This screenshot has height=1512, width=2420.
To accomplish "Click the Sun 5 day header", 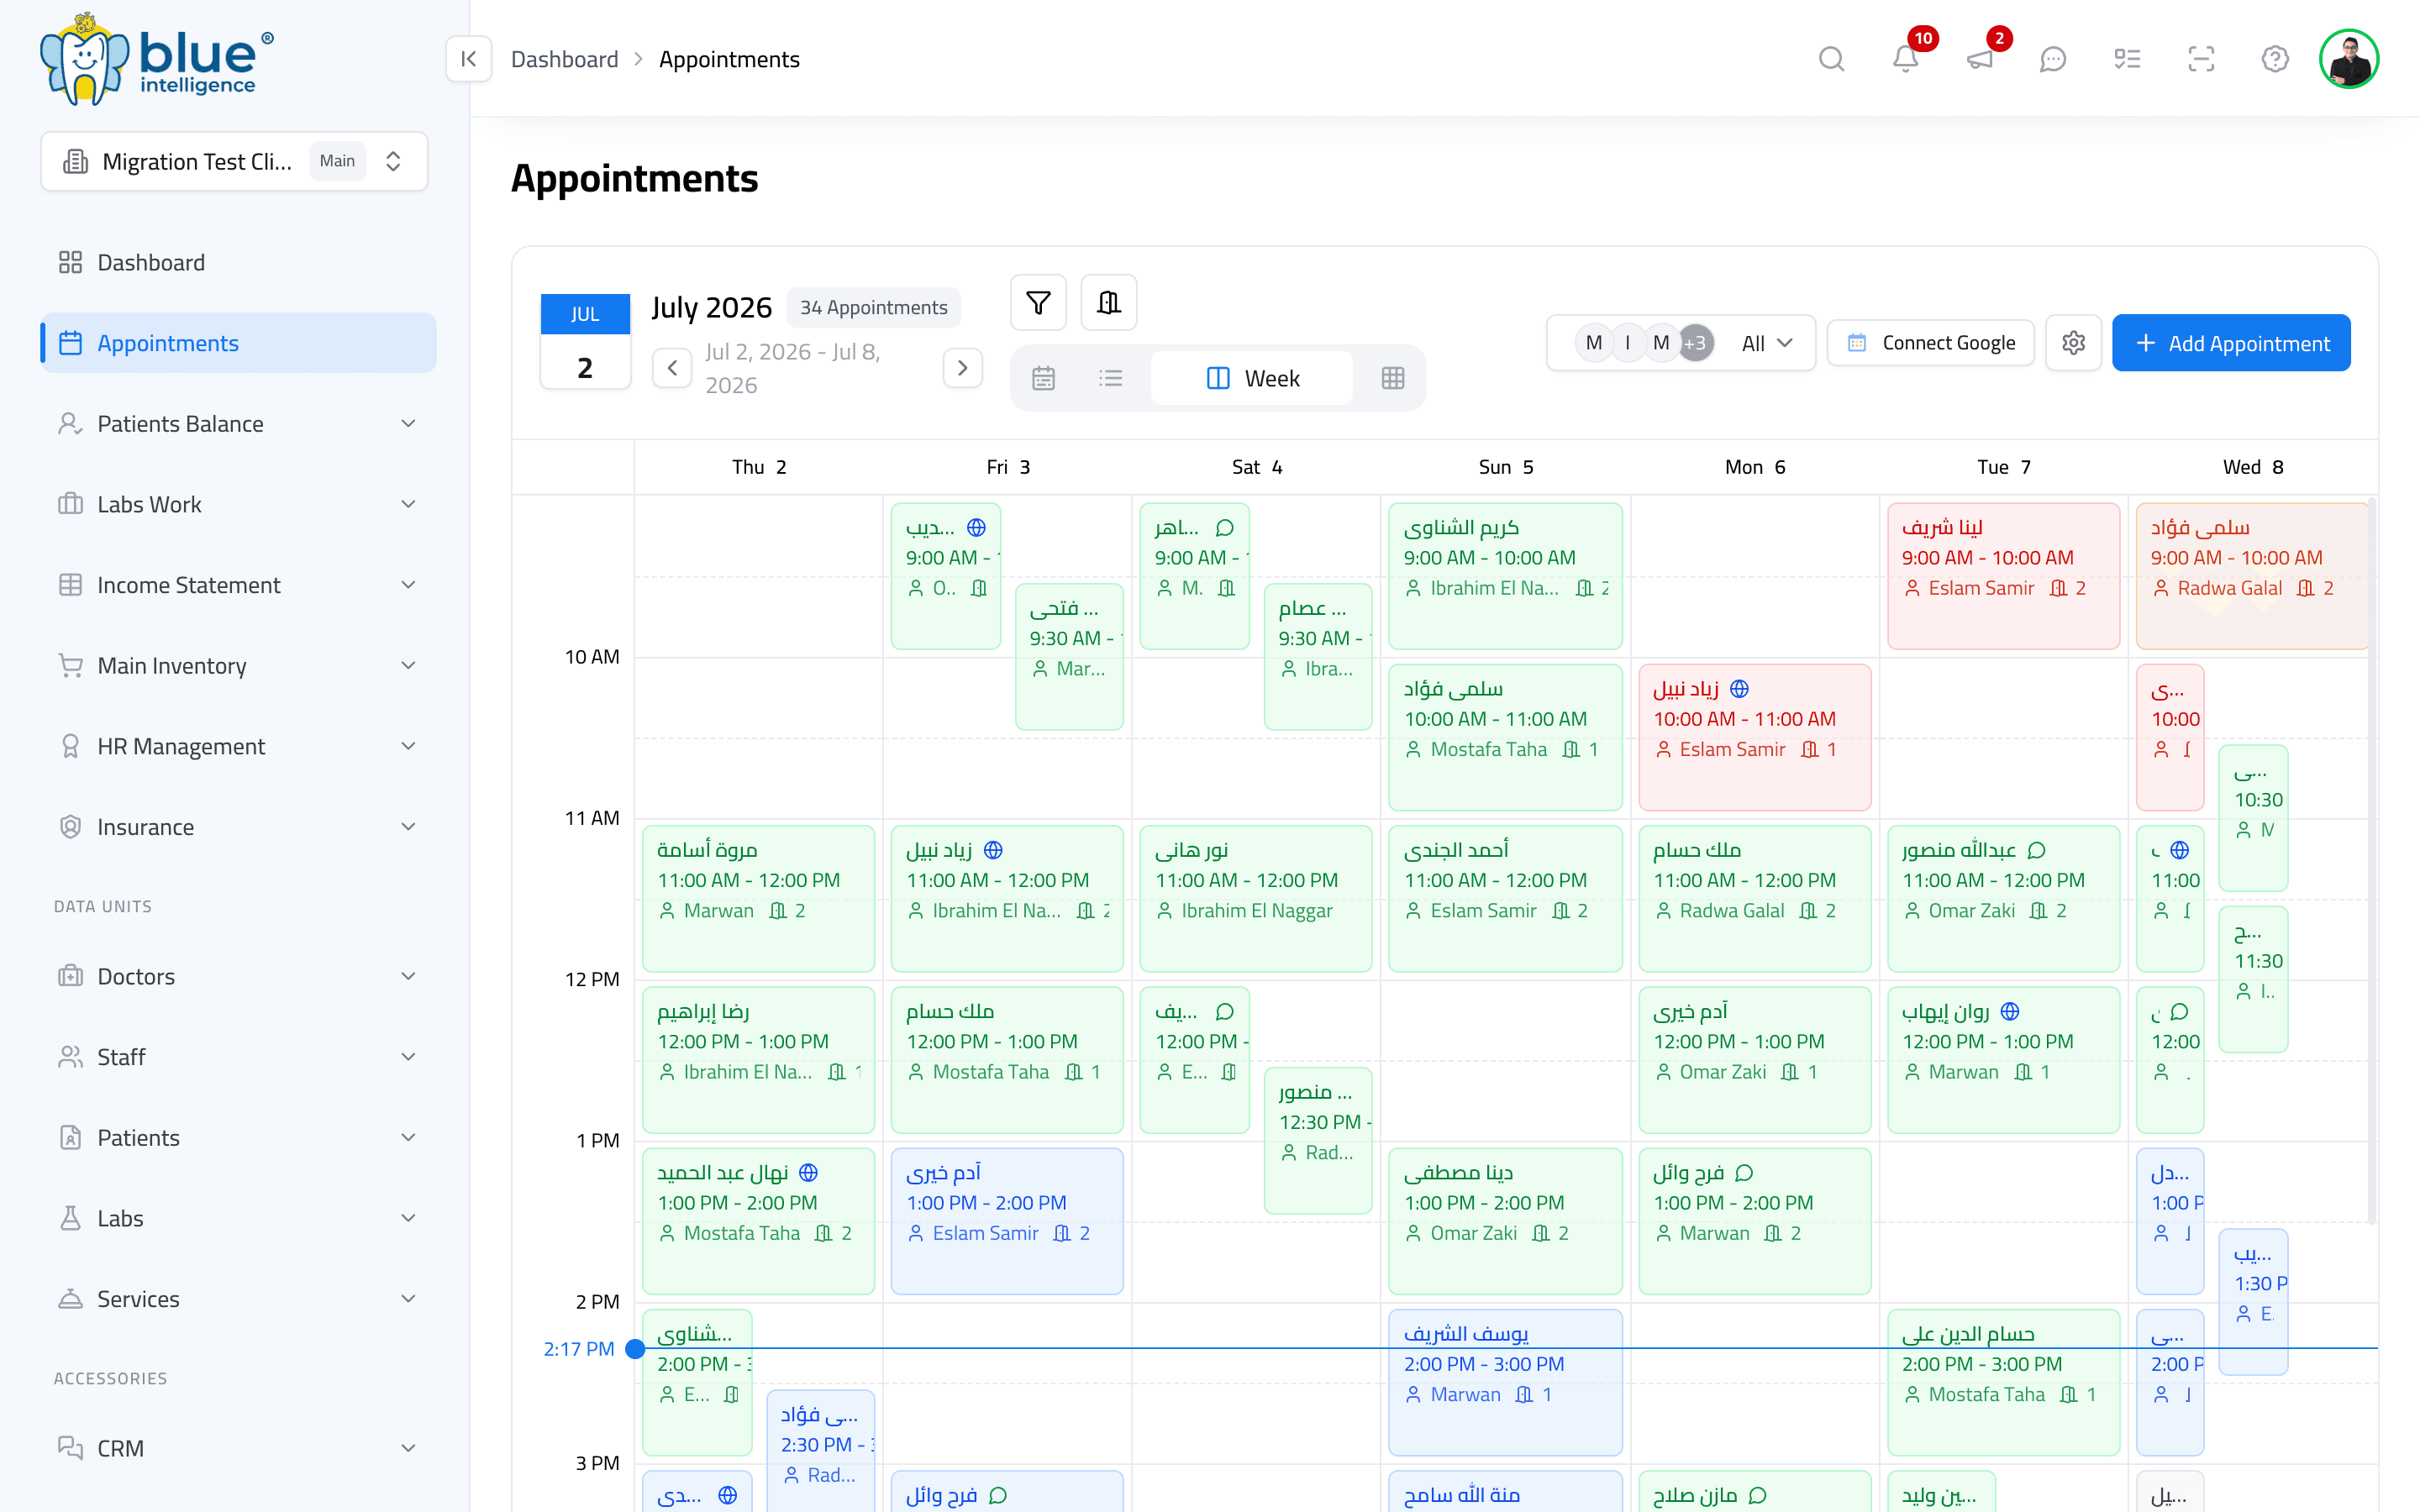I will pyautogui.click(x=1506, y=467).
